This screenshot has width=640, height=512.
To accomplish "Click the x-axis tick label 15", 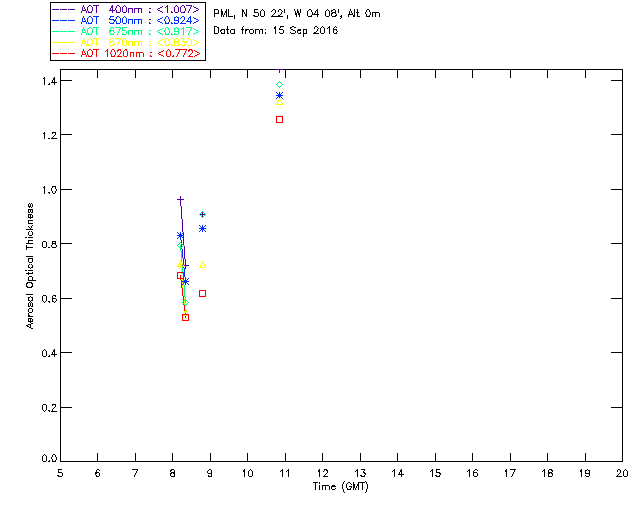I will pyautogui.click(x=435, y=473).
